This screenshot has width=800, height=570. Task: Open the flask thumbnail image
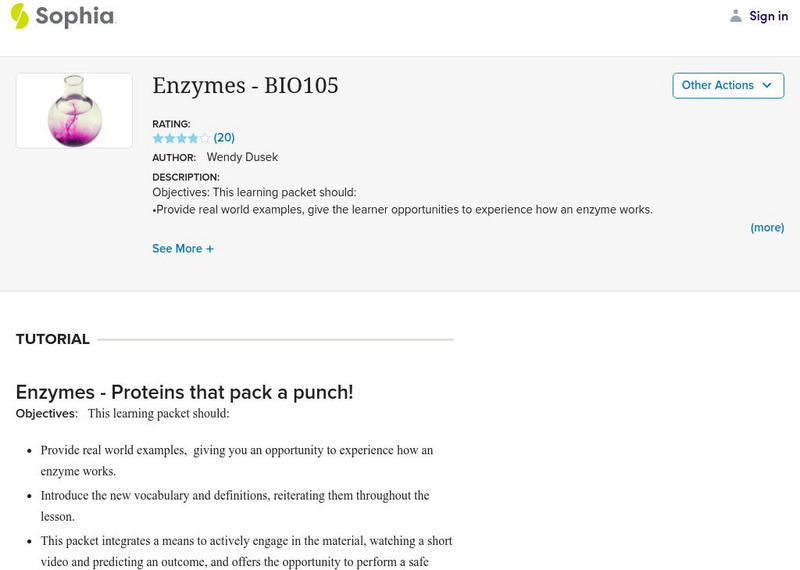pyautogui.click(x=74, y=111)
